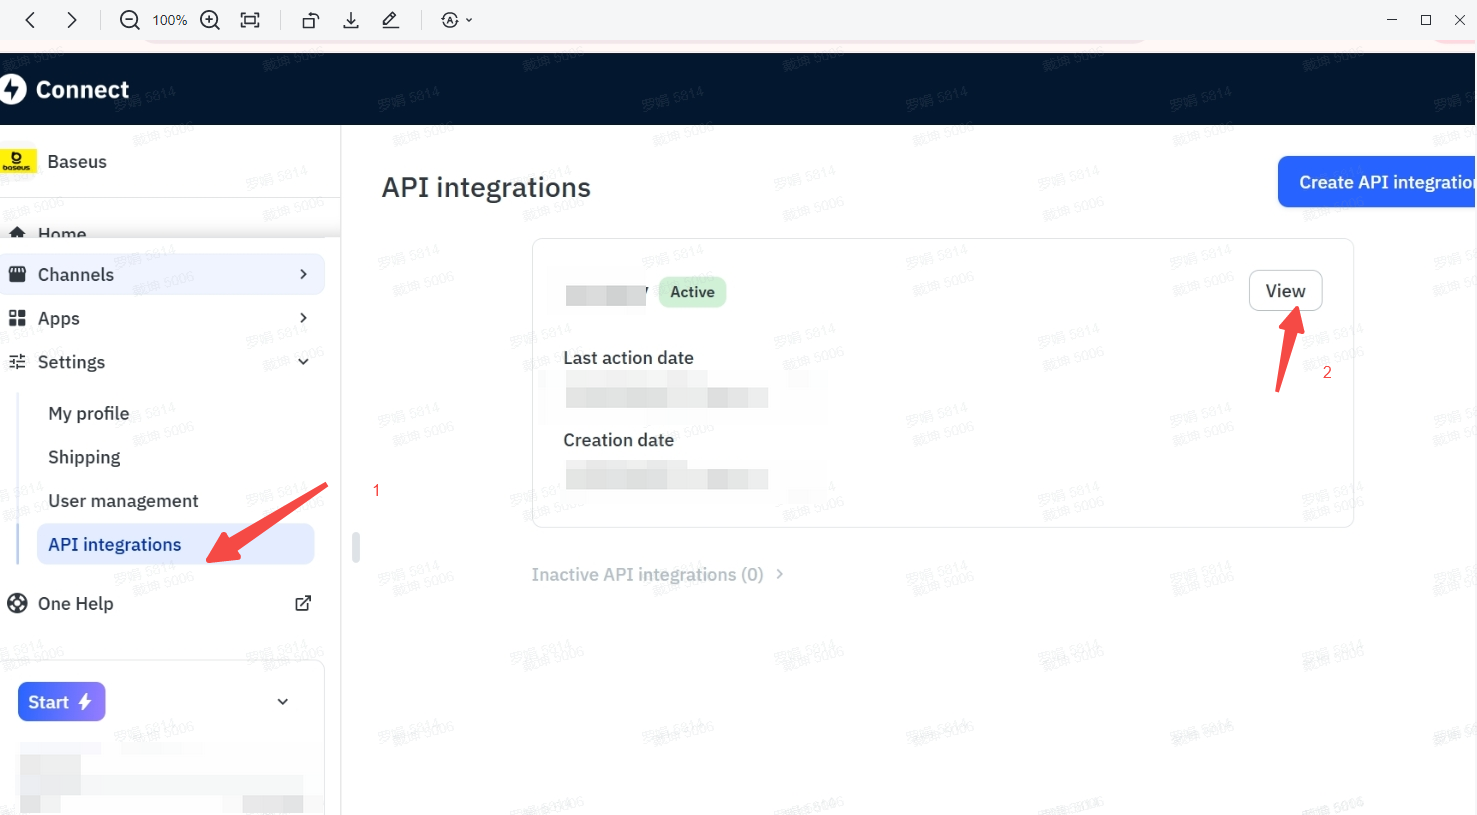Expand the Inactive API integrations chevron
This screenshot has height=815, width=1477.
[780, 574]
